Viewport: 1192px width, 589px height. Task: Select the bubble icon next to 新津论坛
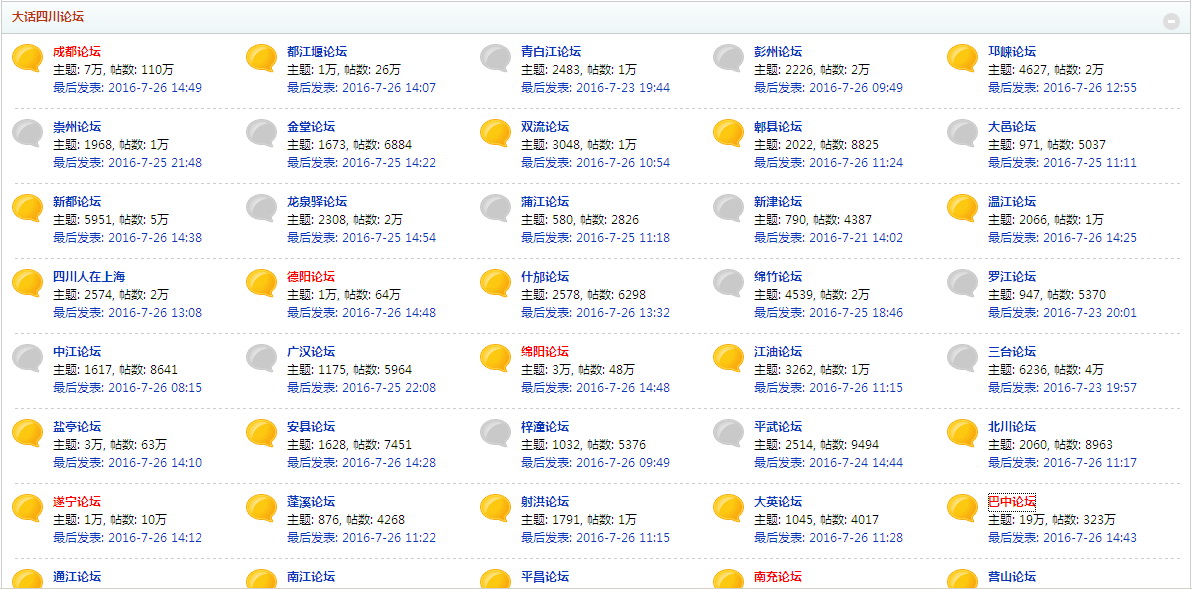point(728,208)
